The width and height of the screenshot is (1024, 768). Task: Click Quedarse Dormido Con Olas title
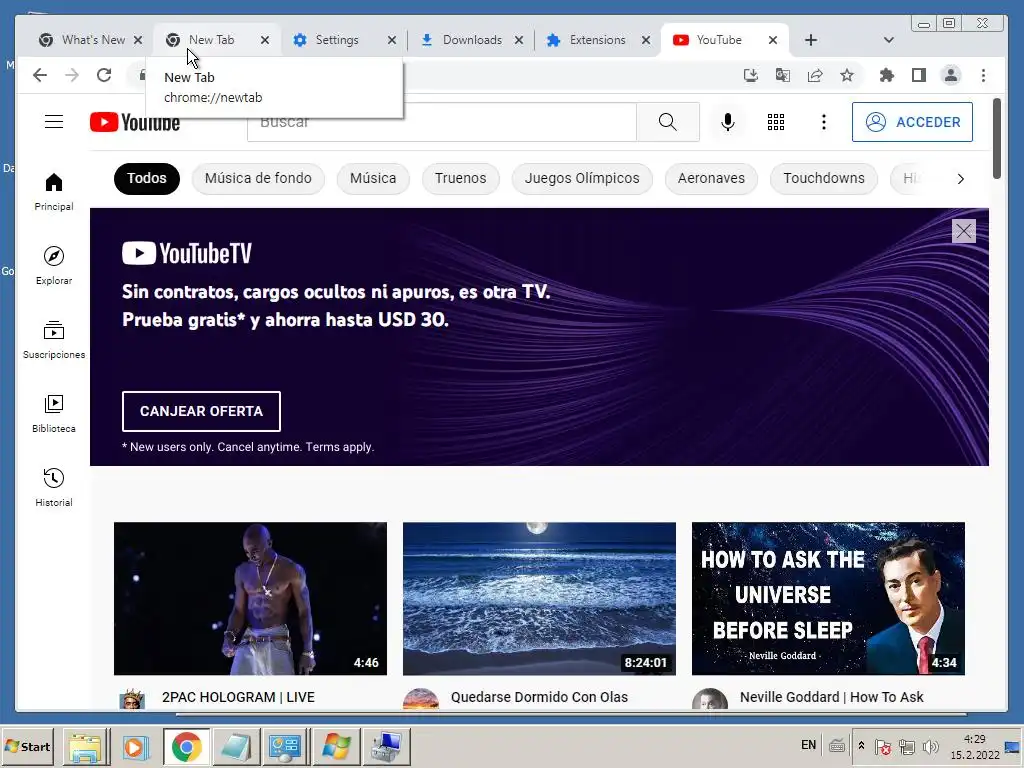point(539,697)
